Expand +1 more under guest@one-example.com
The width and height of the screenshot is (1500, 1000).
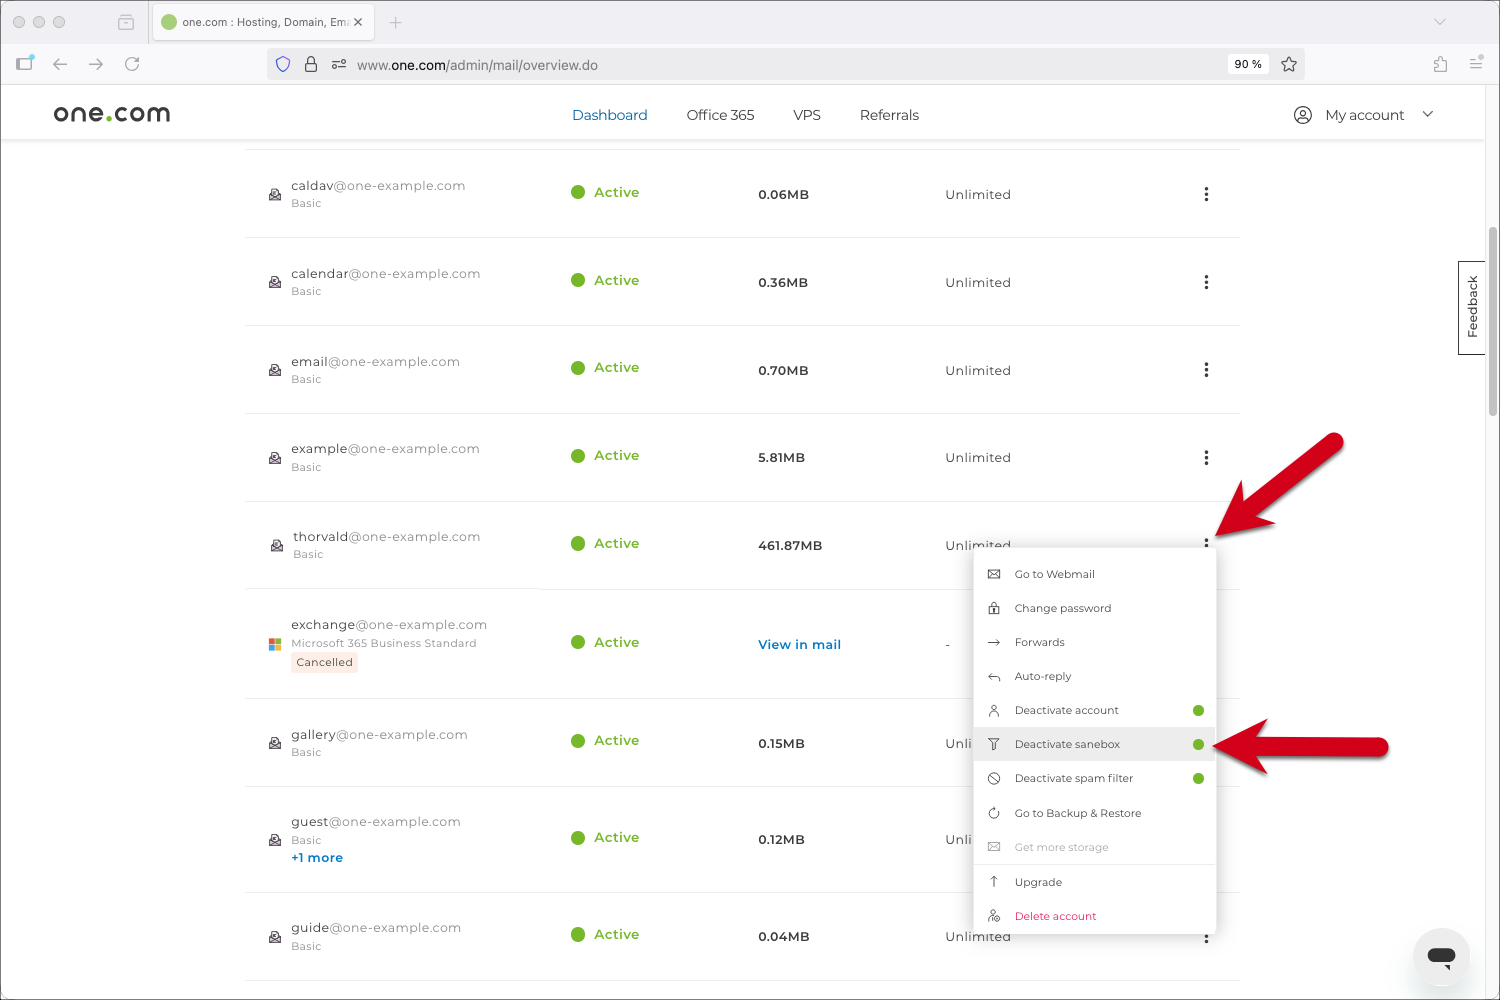point(317,858)
